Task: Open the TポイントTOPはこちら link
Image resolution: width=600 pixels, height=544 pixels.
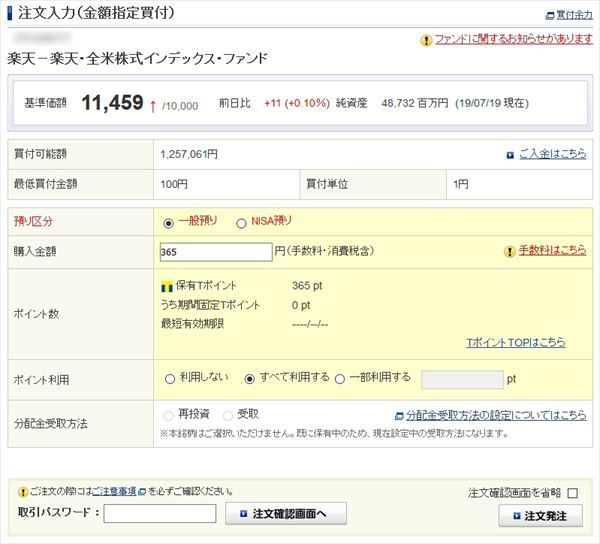Action: coord(516,342)
